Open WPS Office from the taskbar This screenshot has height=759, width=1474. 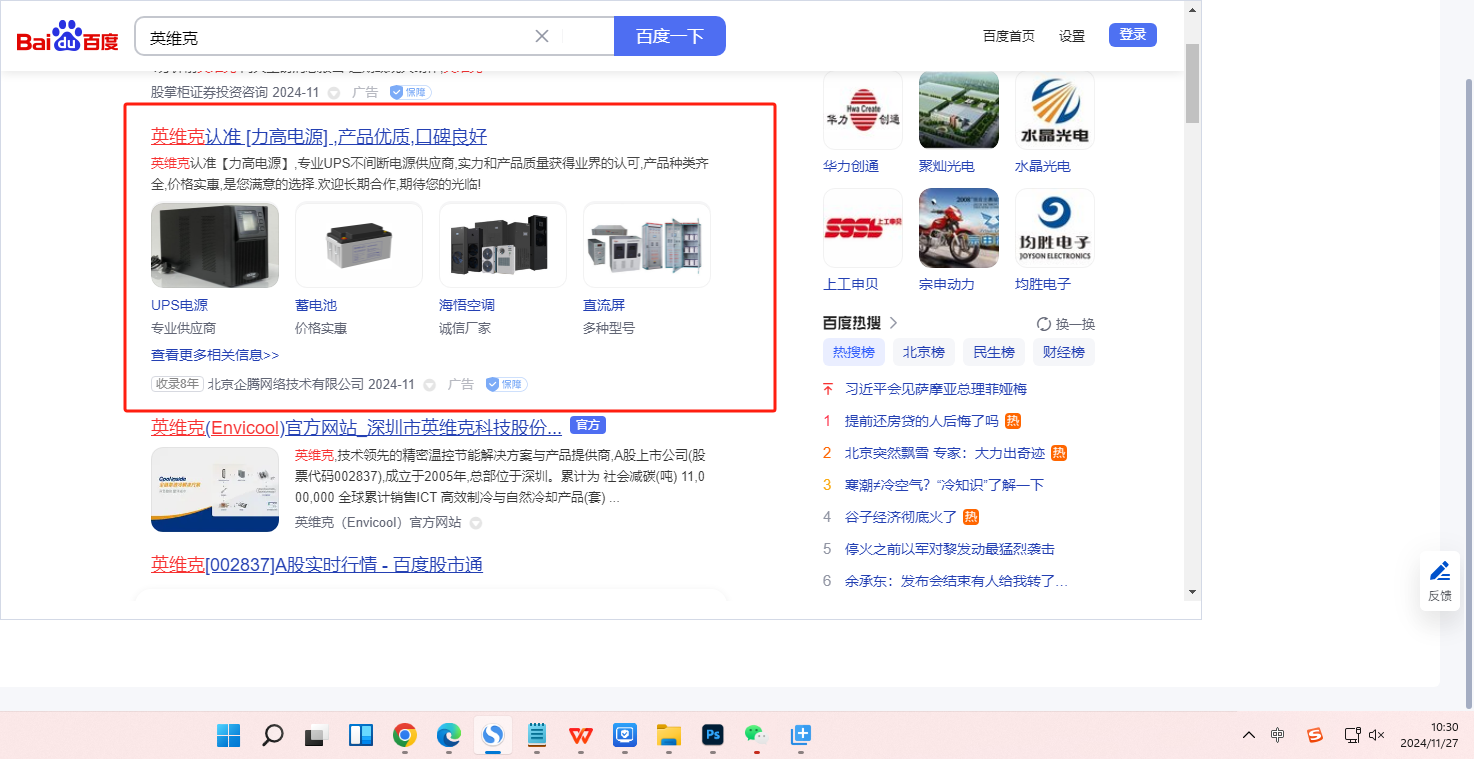click(x=581, y=735)
